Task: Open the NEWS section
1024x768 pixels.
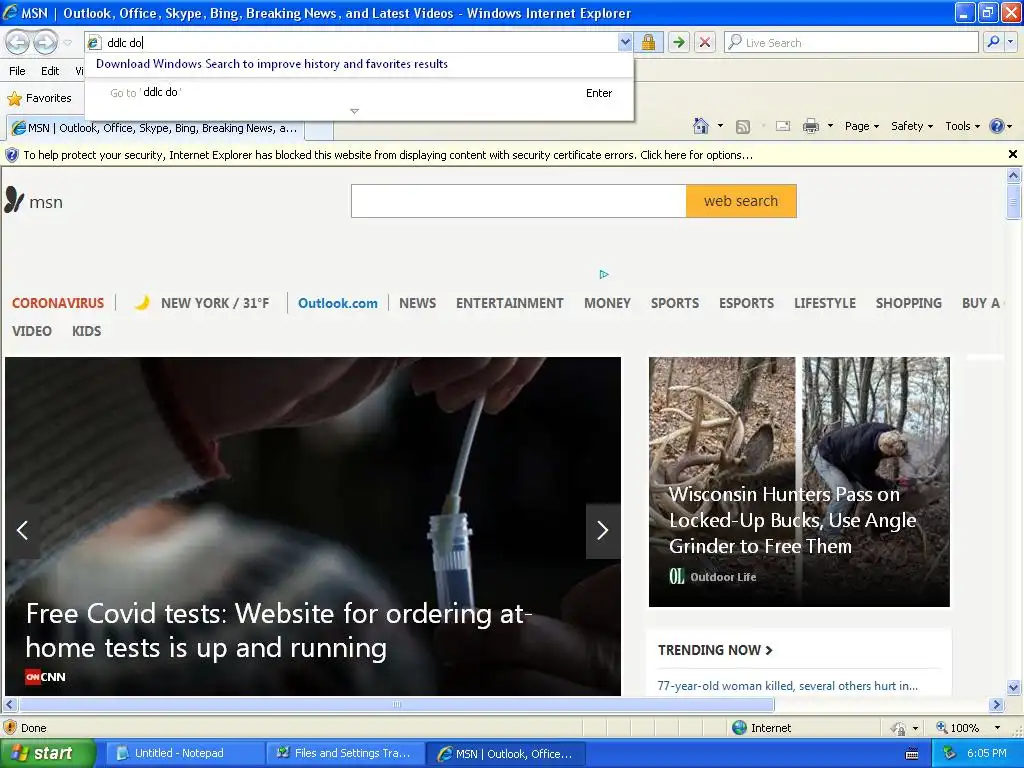Action: click(x=417, y=303)
